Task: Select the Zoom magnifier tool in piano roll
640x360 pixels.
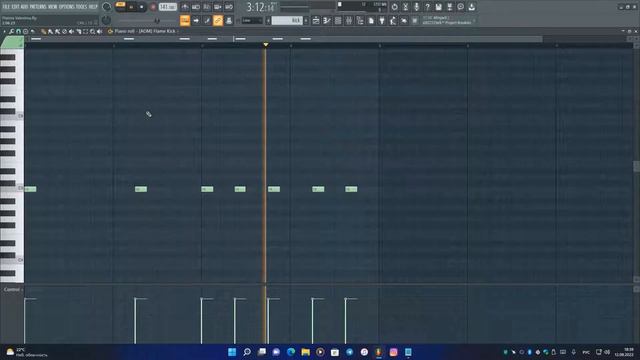Action: click(x=93, y=31)
